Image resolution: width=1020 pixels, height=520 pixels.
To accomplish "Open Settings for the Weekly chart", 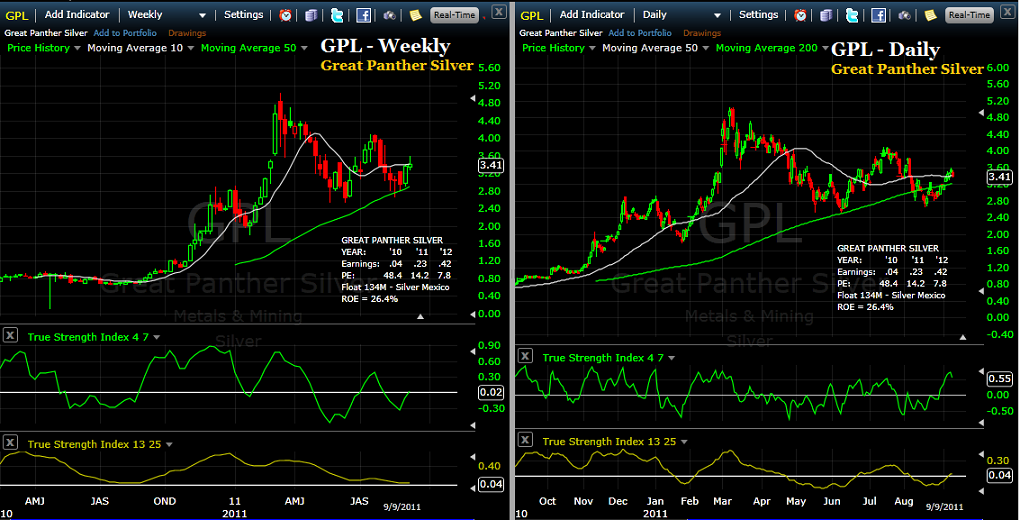I will tap(244, 14).
